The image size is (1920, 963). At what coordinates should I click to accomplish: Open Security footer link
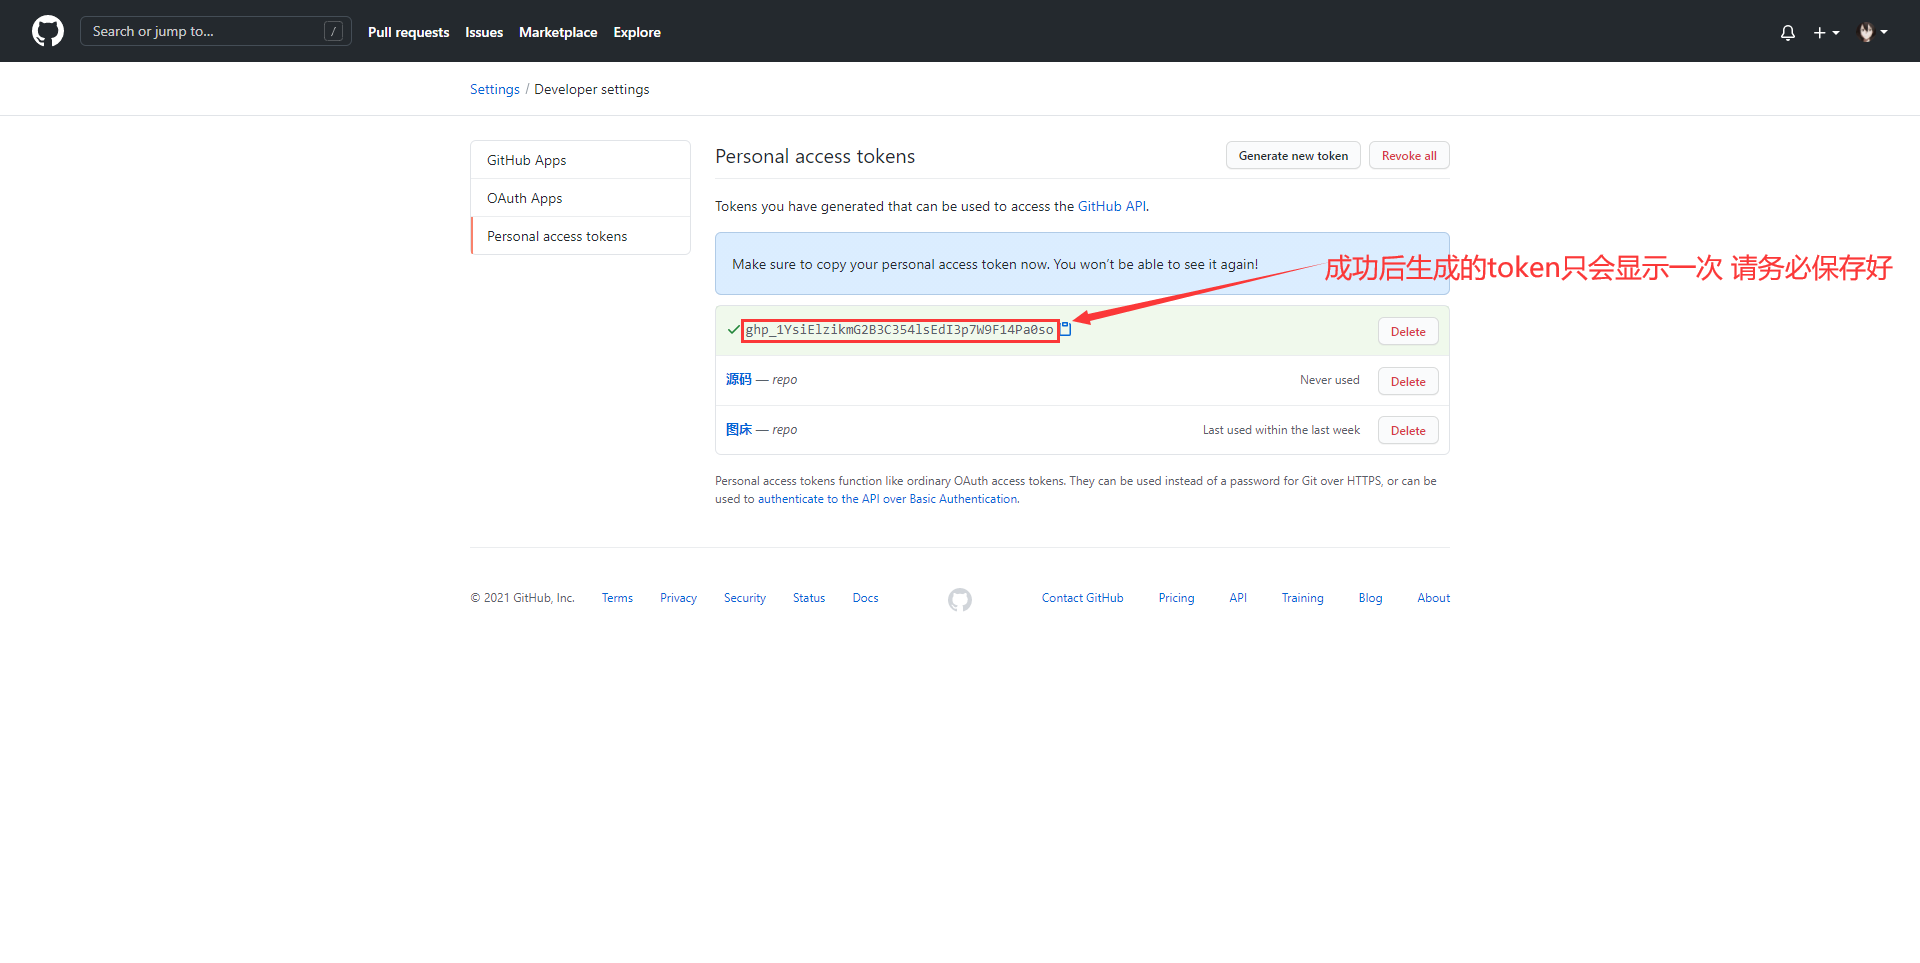[x=745, y=598]
